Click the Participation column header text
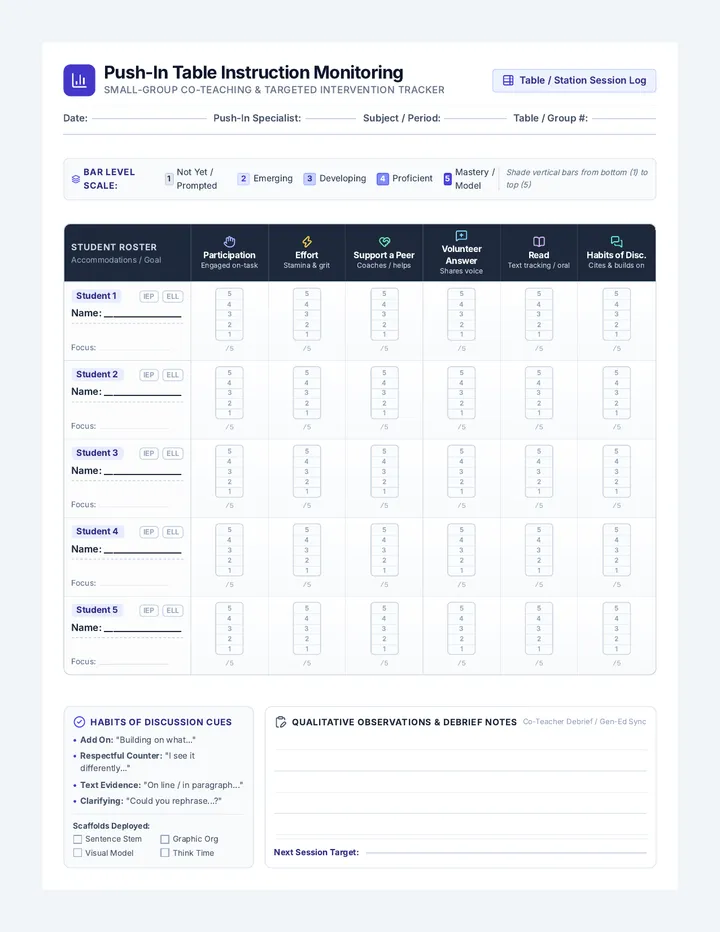720x932 pixels. [229, 255]
